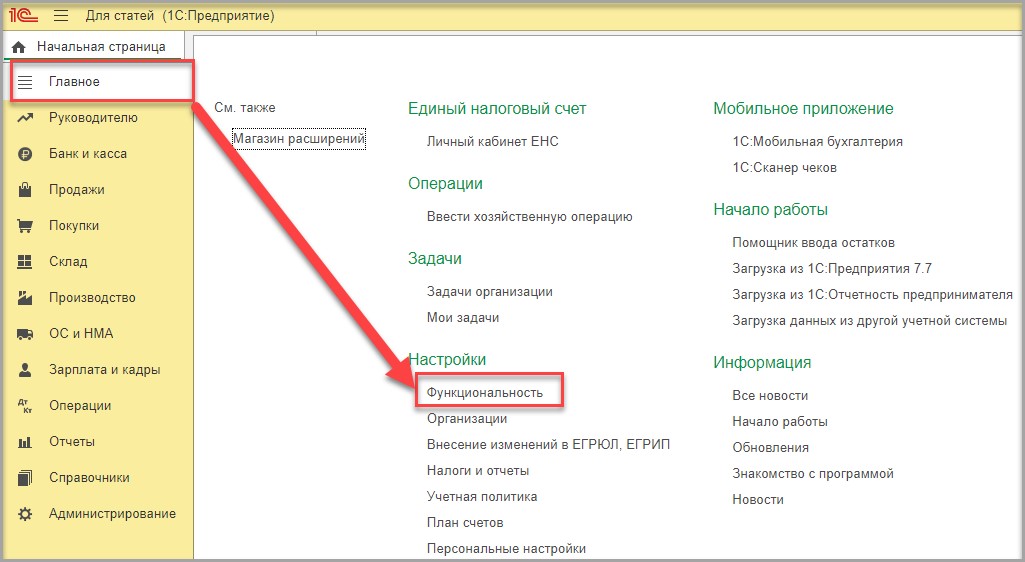This screenshot has height=562, width=1025.
Task: Open Загрузка данных из другой учетной системы
Action: point(869,321)
